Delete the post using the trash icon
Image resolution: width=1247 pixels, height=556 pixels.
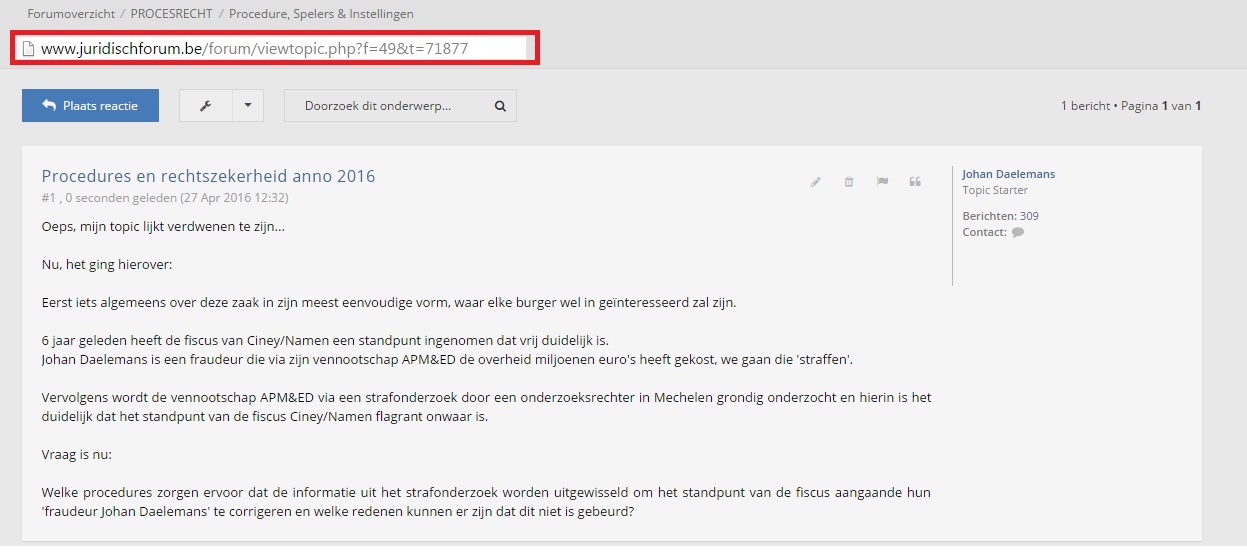[849, 182]
